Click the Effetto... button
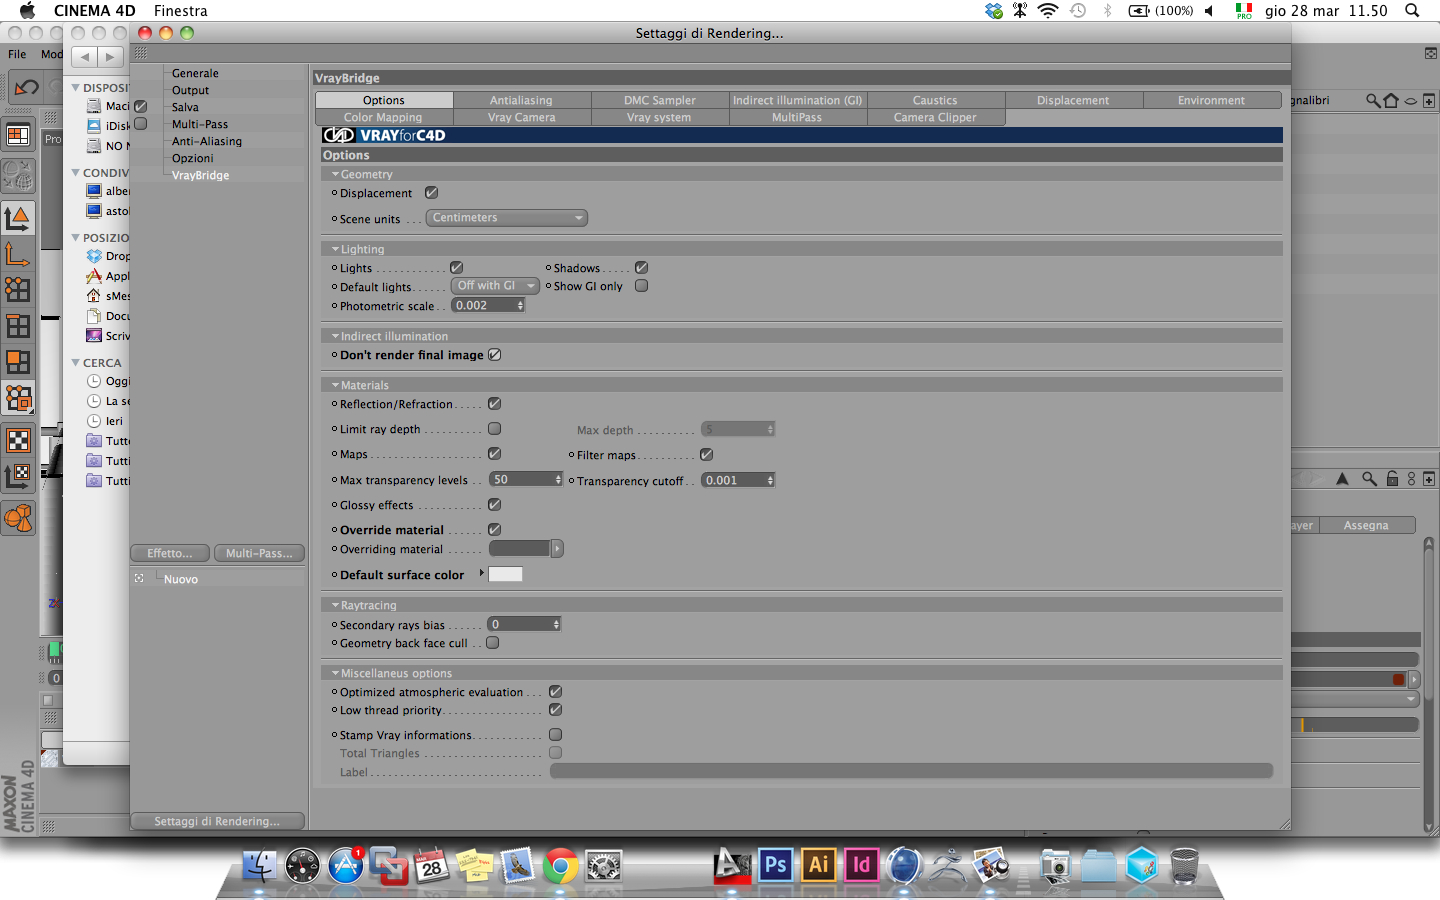 170,553
